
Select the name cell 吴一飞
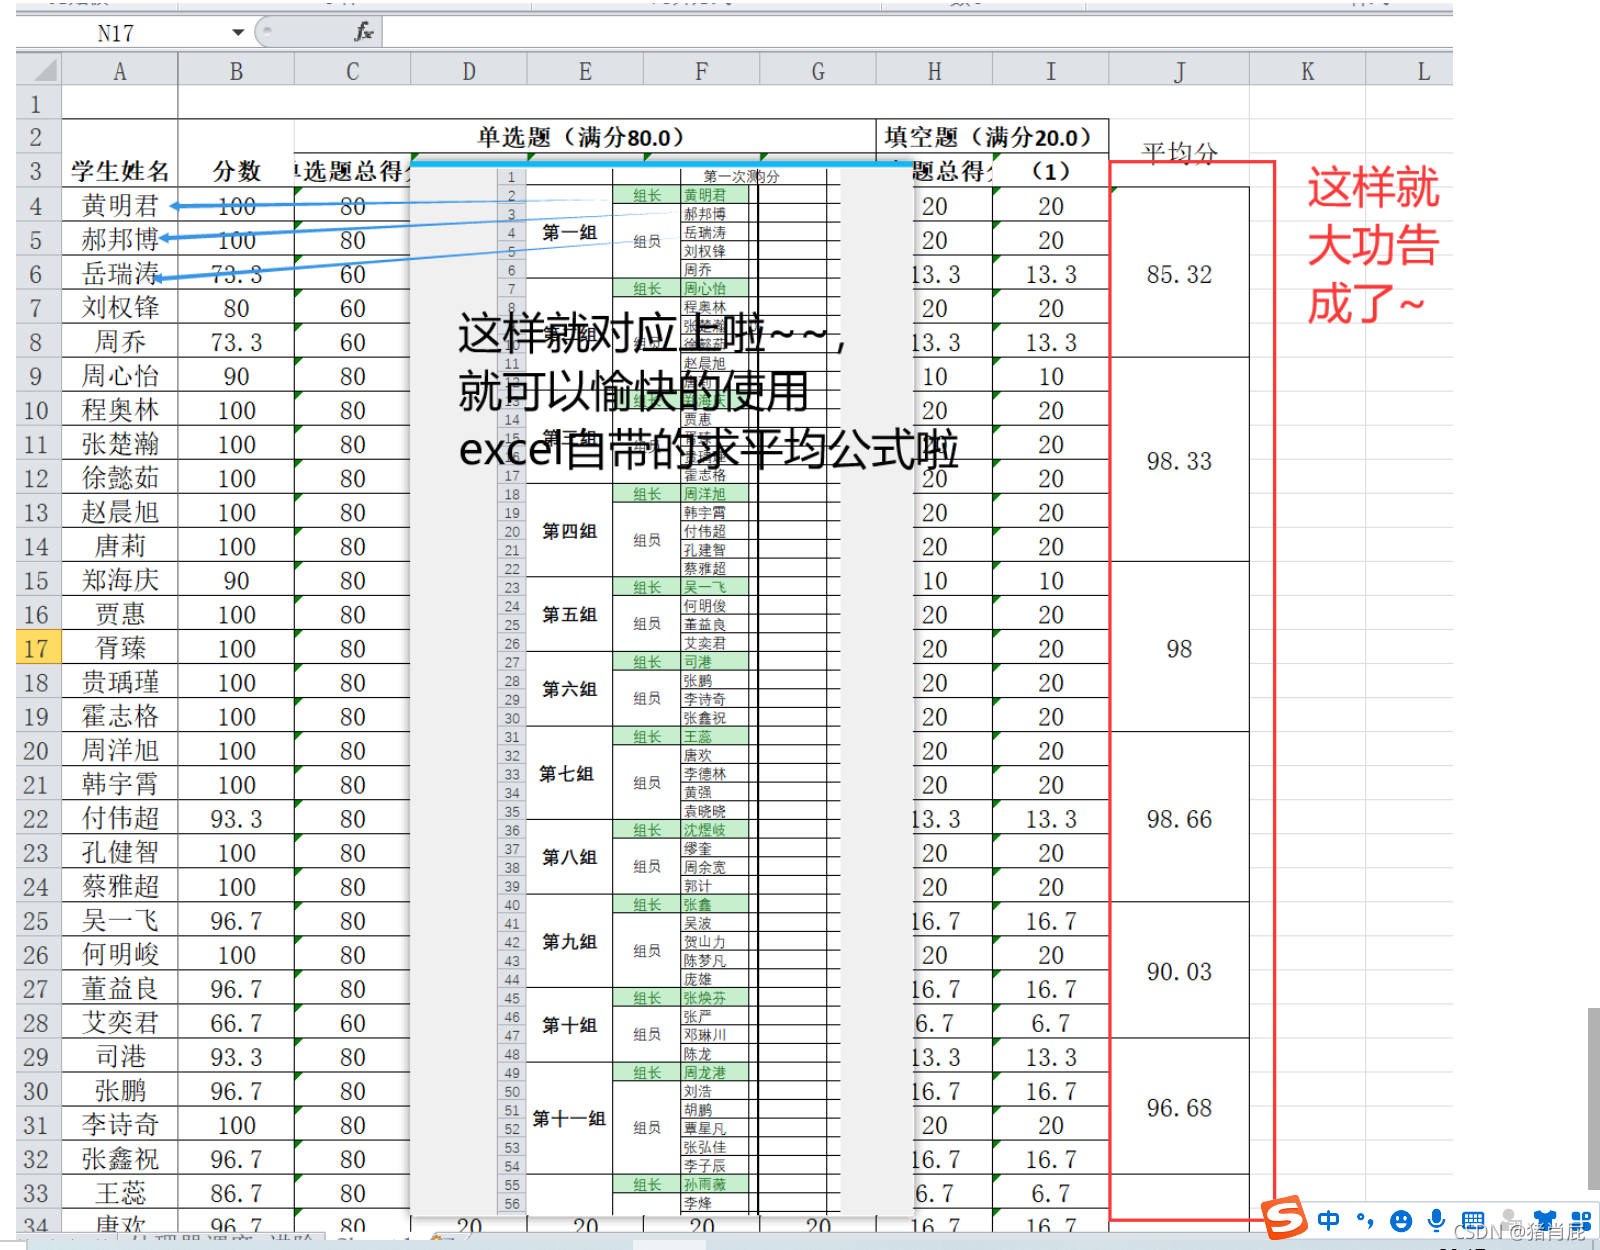coord(120,920)
